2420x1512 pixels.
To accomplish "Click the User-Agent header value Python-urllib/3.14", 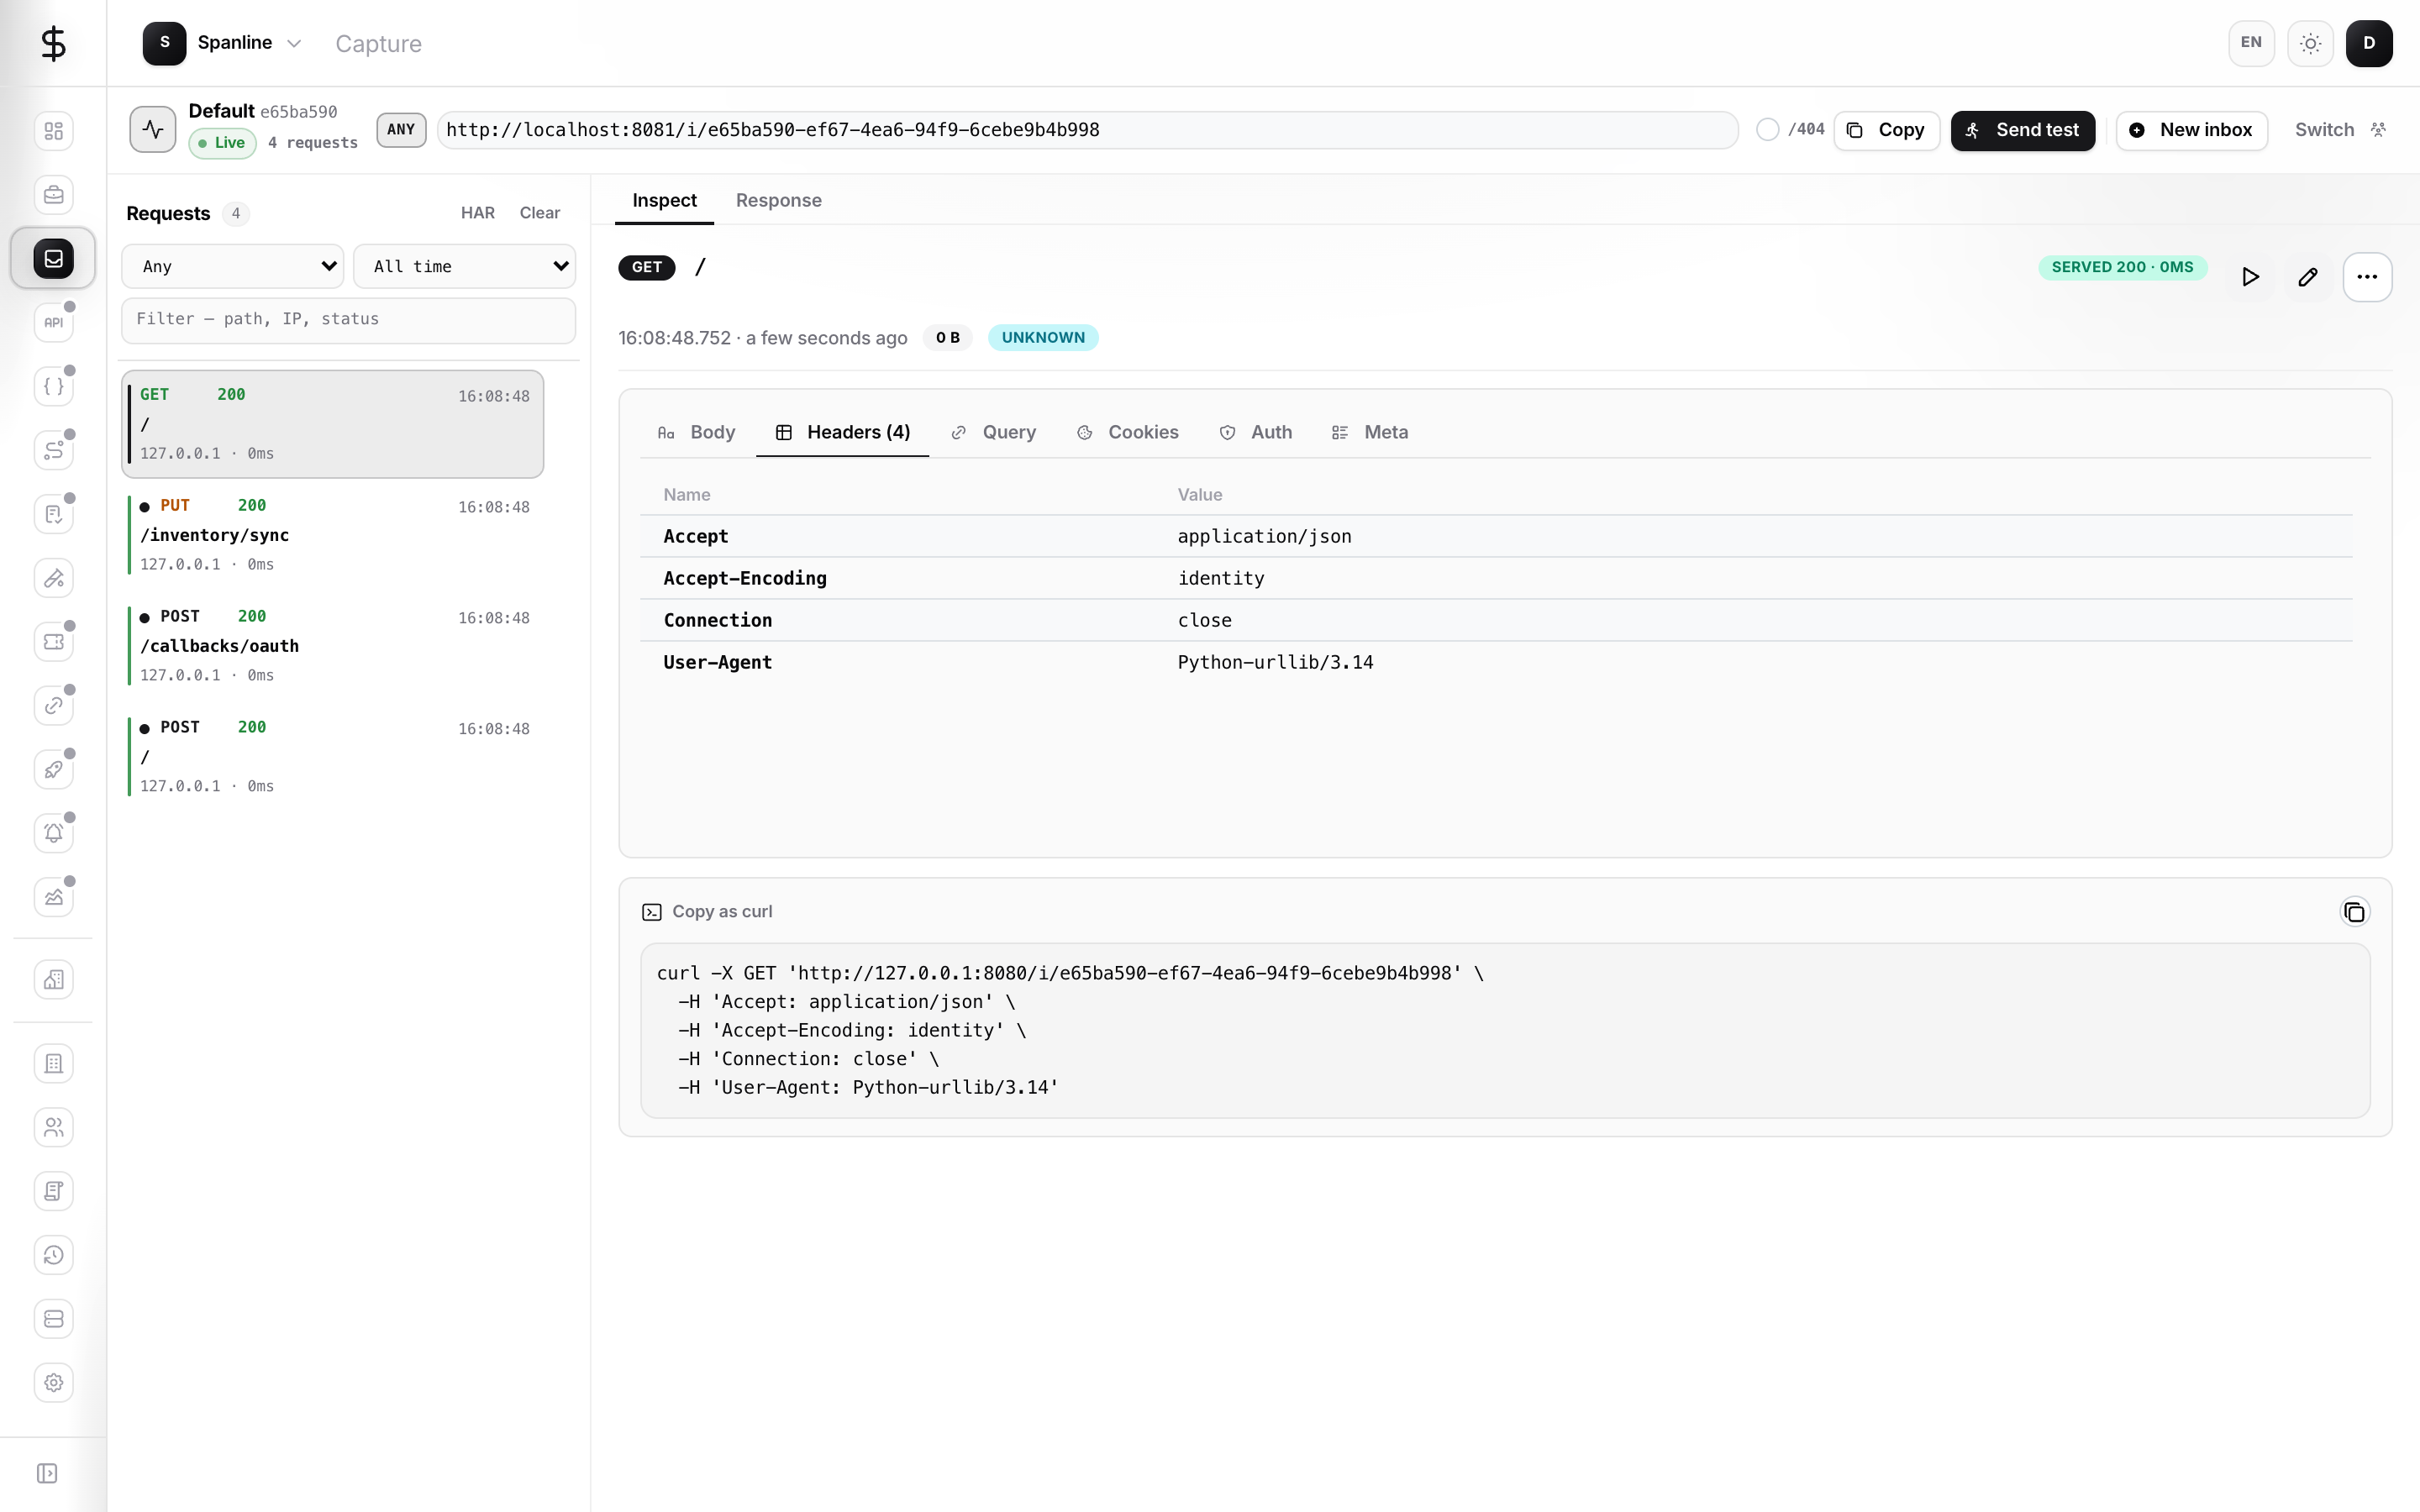I will 1275,662.
